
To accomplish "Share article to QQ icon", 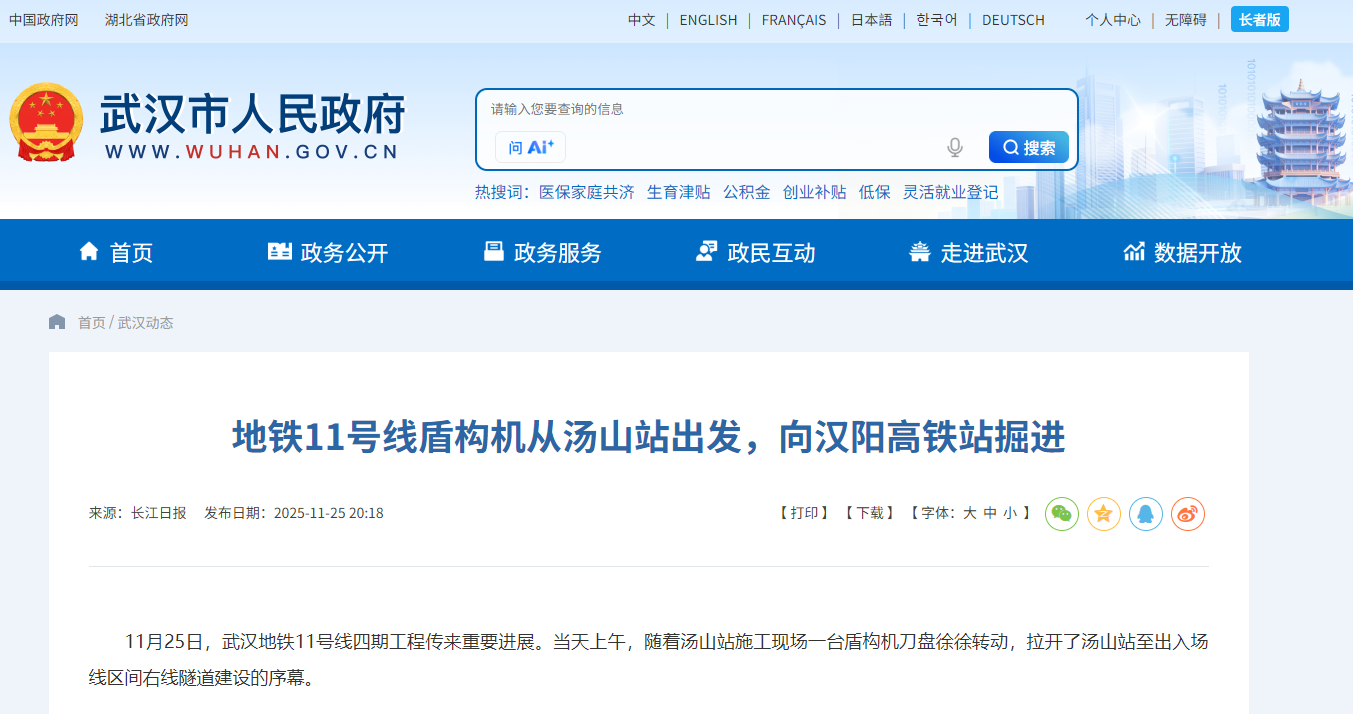I will (1145, 514).
